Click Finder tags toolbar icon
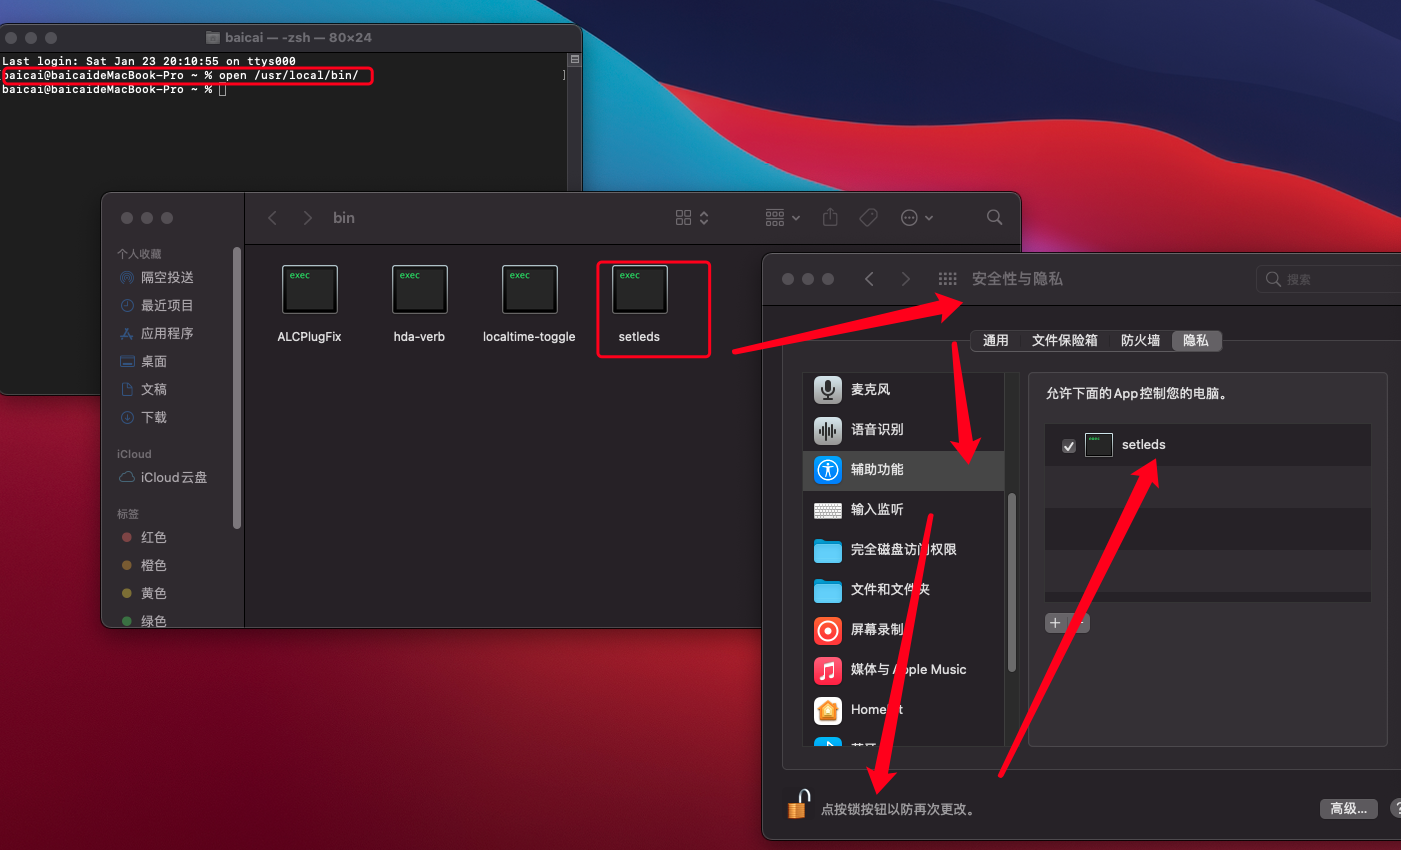This screenshot has width=1401, height=850. click(869, 218)
